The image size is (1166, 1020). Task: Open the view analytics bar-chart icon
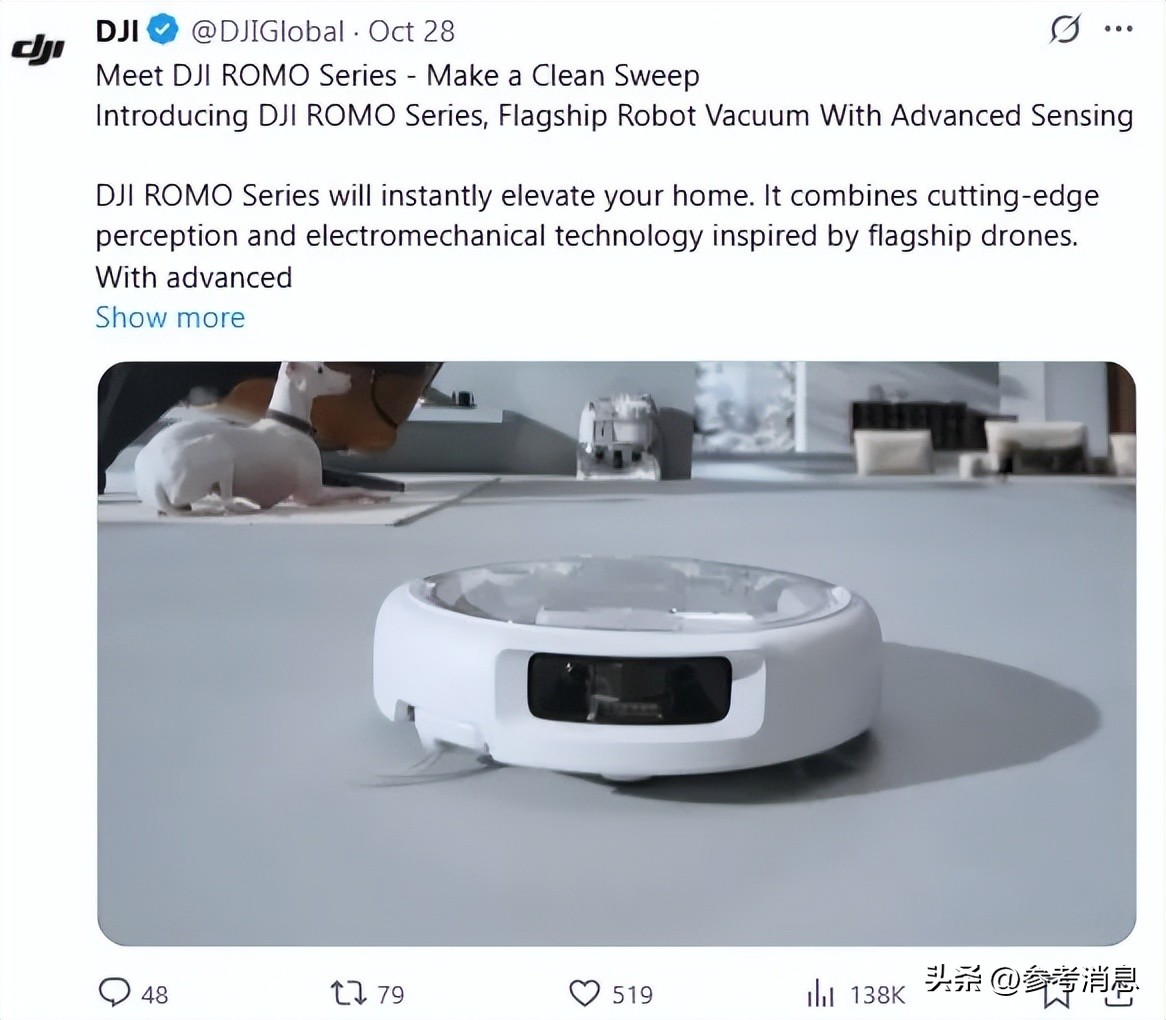click(x=820, y=993)
